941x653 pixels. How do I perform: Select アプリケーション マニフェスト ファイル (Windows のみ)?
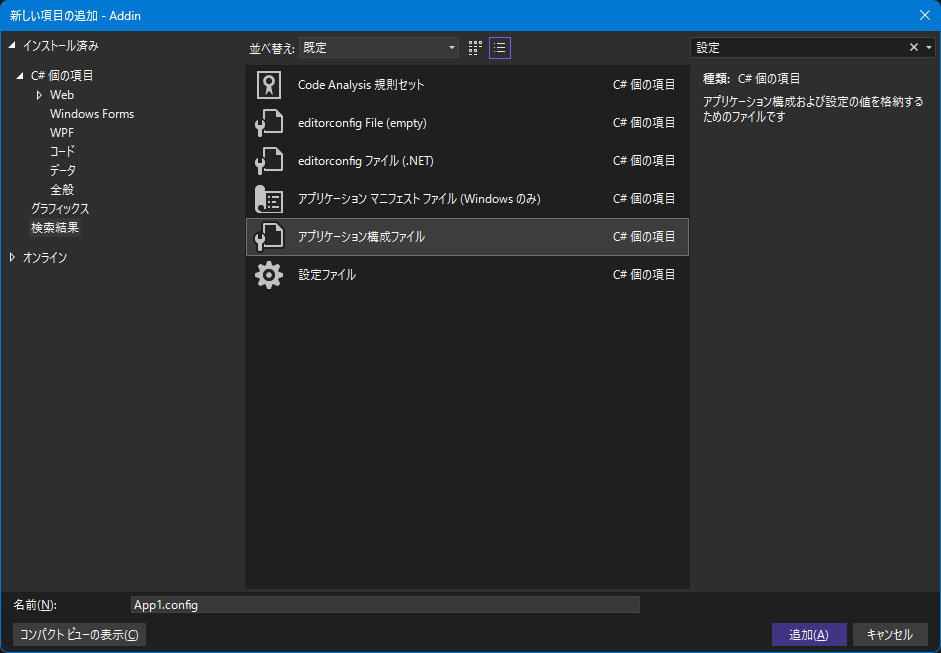[x=467, y=199]
